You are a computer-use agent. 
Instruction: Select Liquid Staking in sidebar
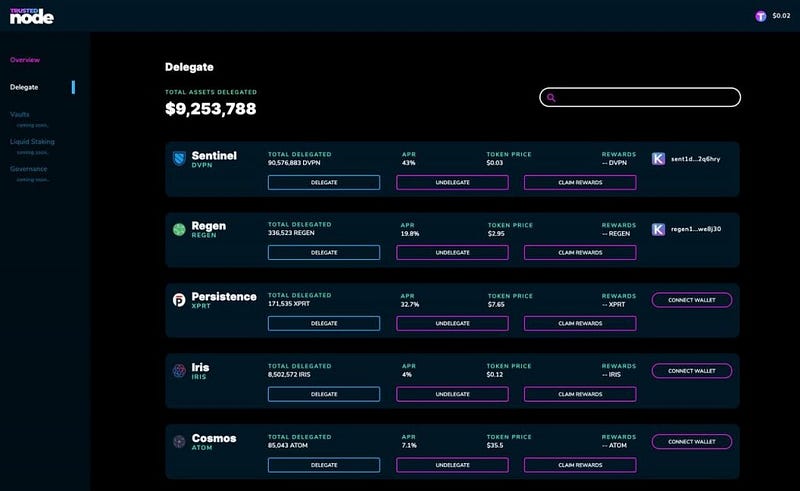pyautogui.click(x=32, y=141)
